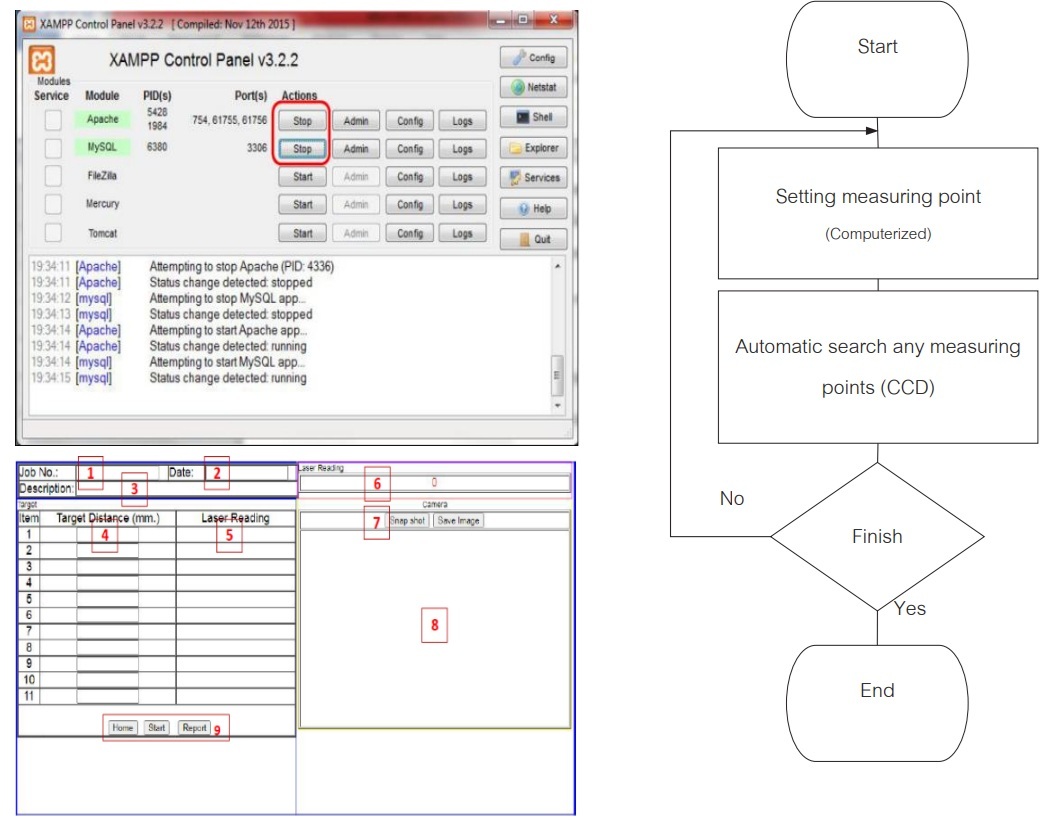Click log line 'Attempting to stop Apache (PID: 4336)'
This screenshot has height=823, width=1057.
point(241,266)
